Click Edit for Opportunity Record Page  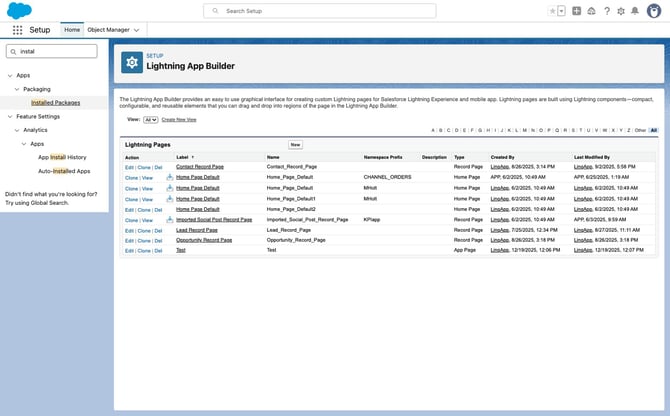pyautogui.click(x=129, y=241)
